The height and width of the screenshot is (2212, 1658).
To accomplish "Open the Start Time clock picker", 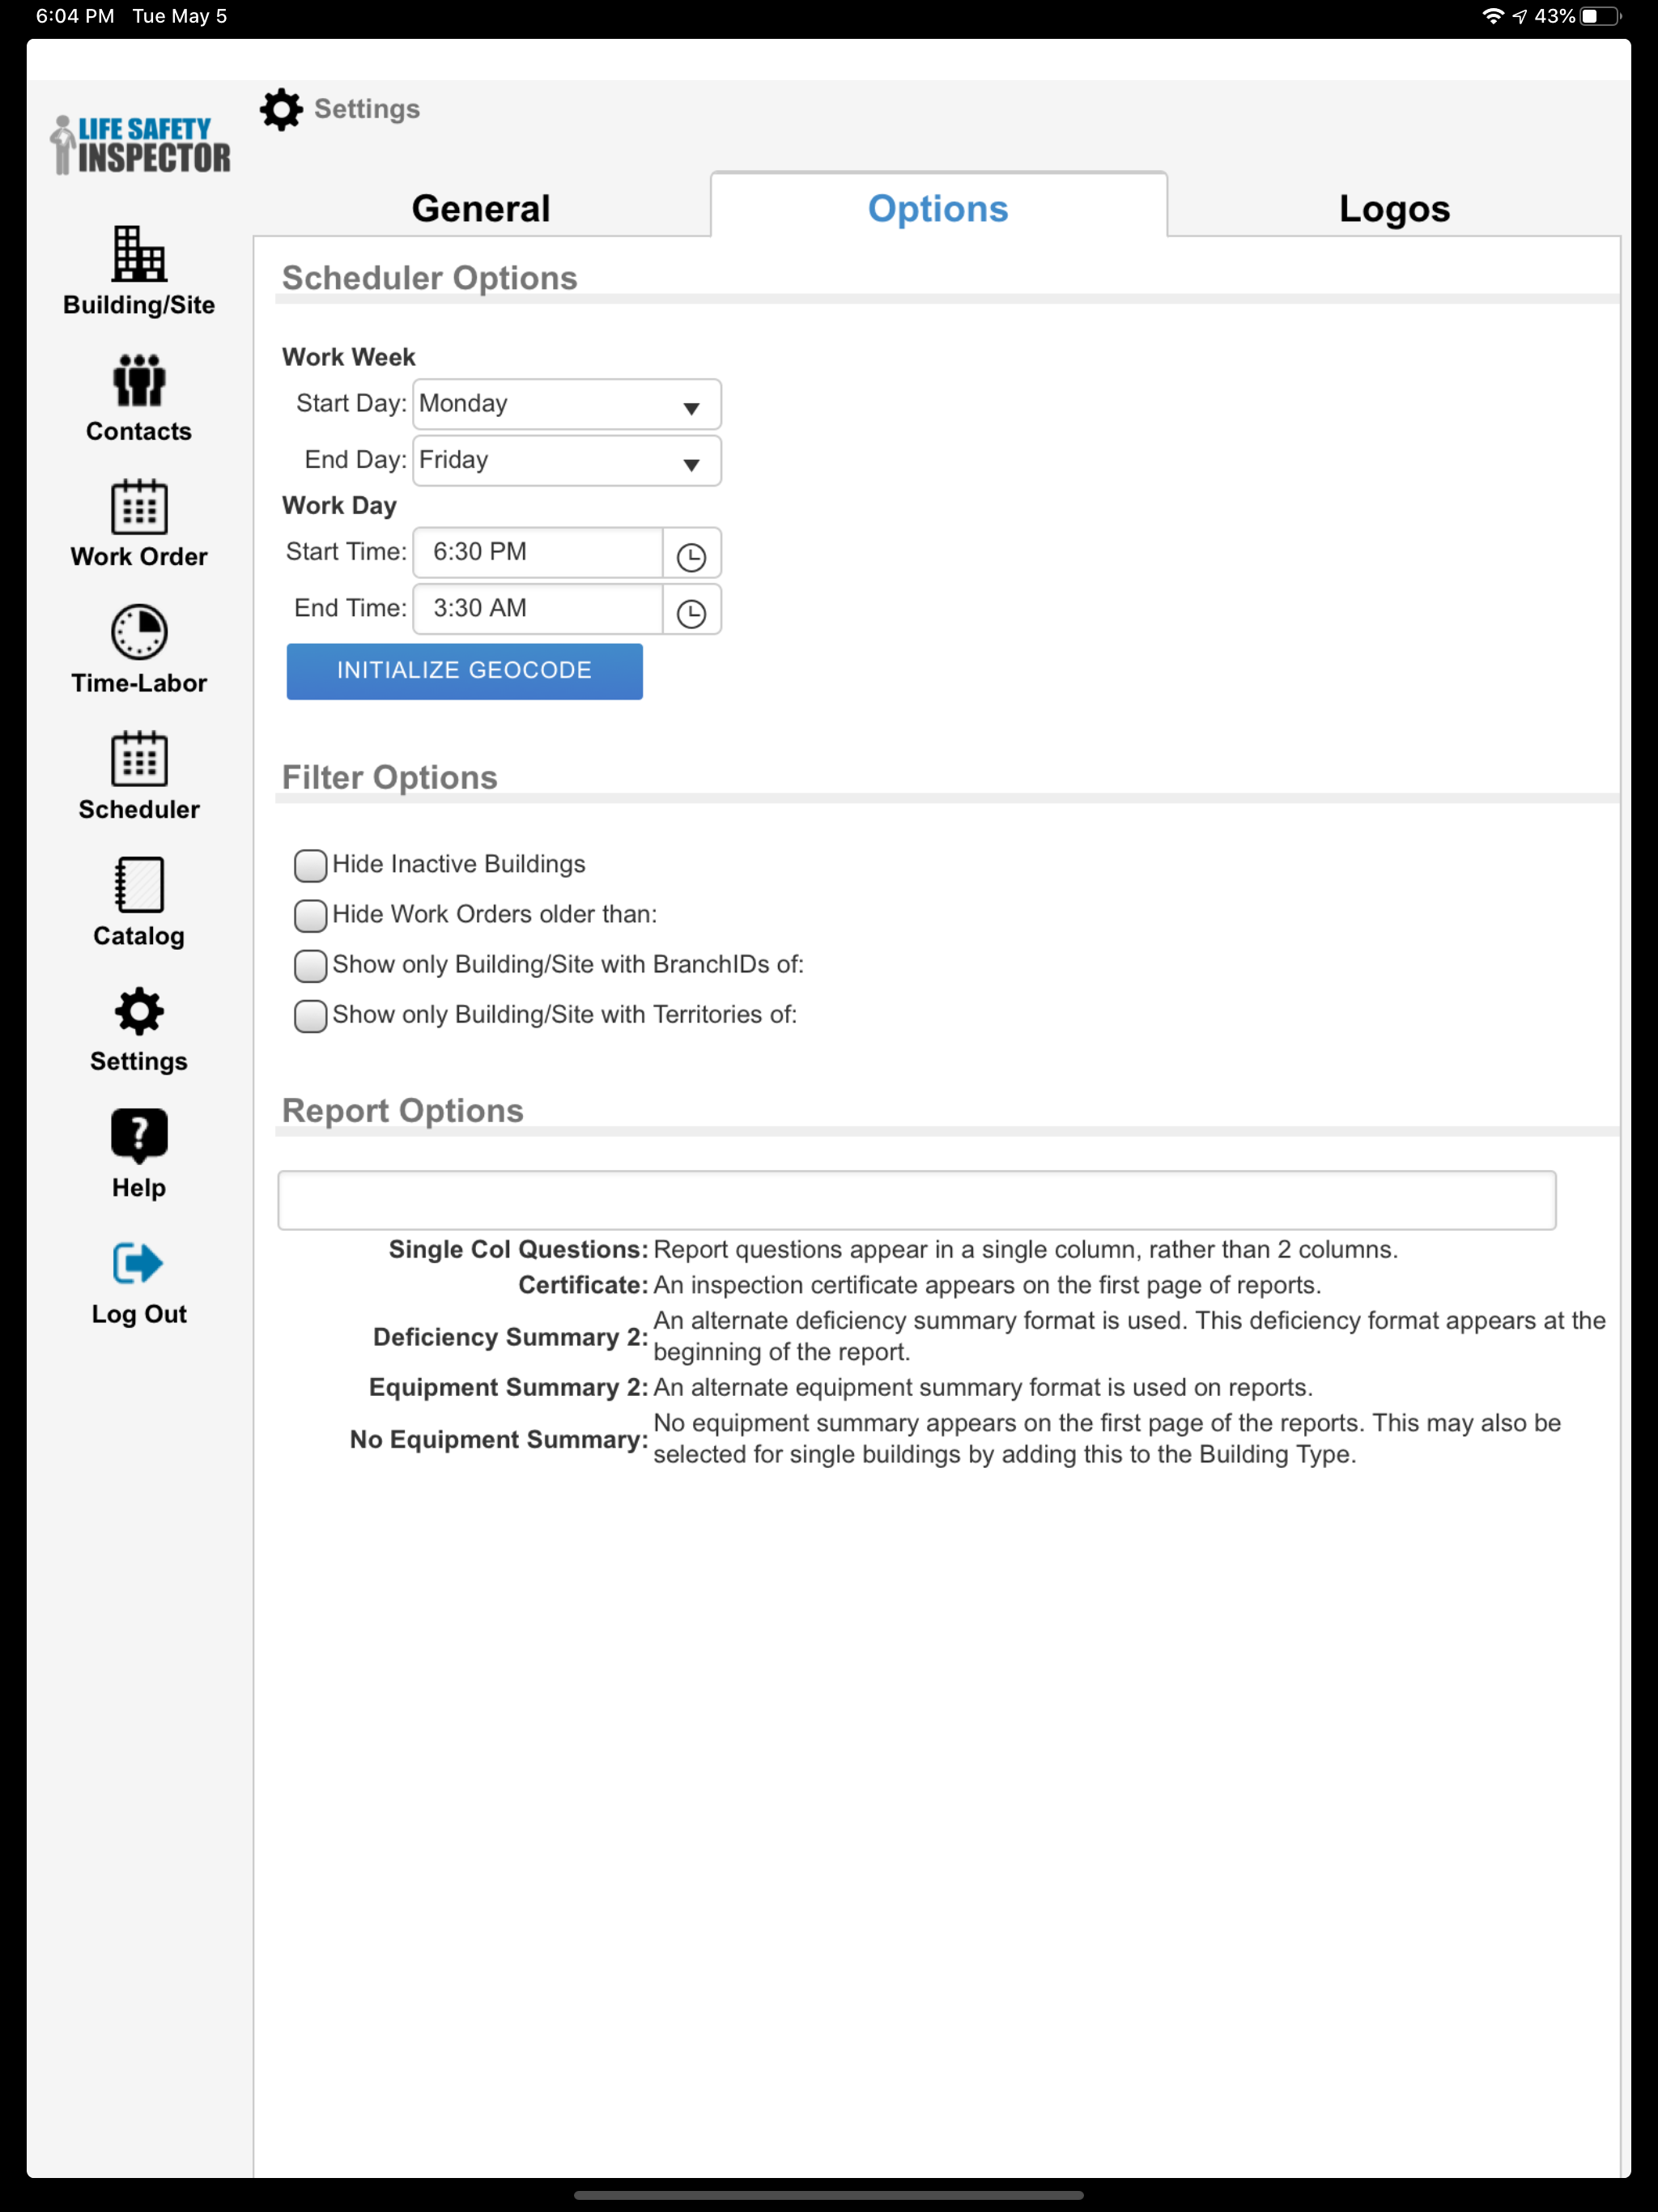I will coord(691,556).
